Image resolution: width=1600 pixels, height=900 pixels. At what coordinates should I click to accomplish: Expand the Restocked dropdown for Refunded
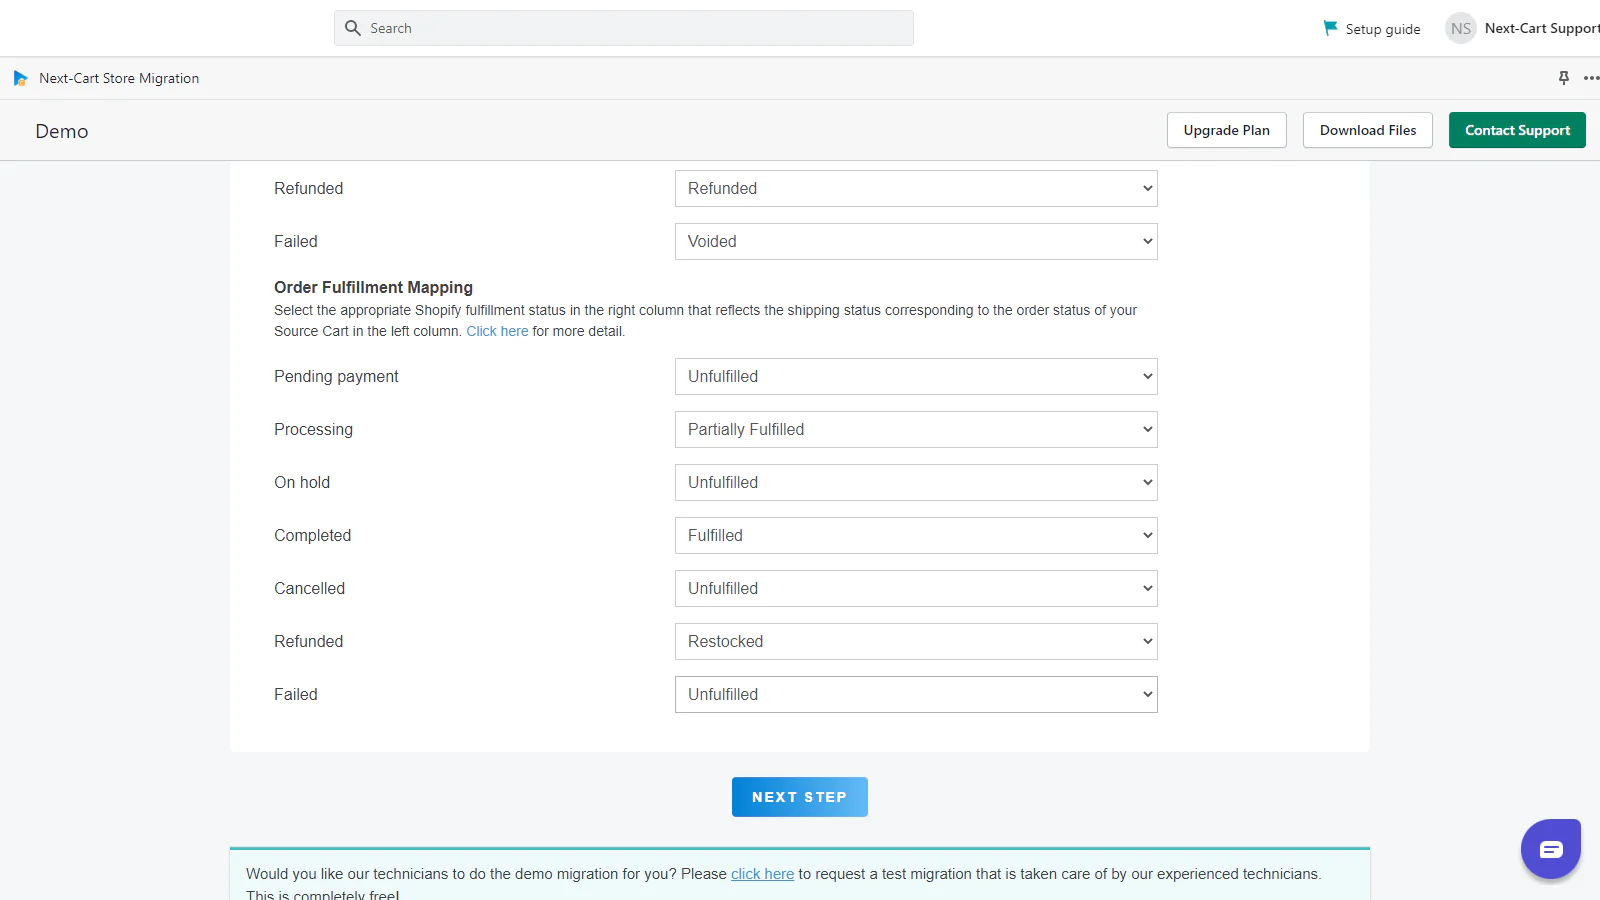(915, 642)
